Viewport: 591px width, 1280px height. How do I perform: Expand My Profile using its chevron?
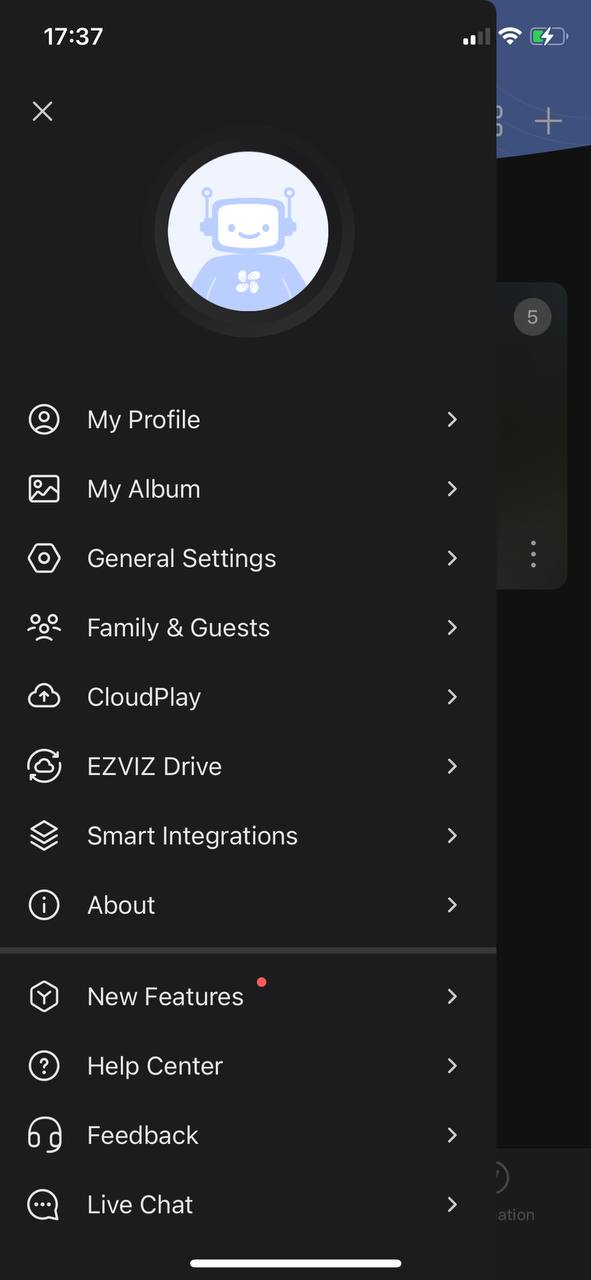(452, 420)
